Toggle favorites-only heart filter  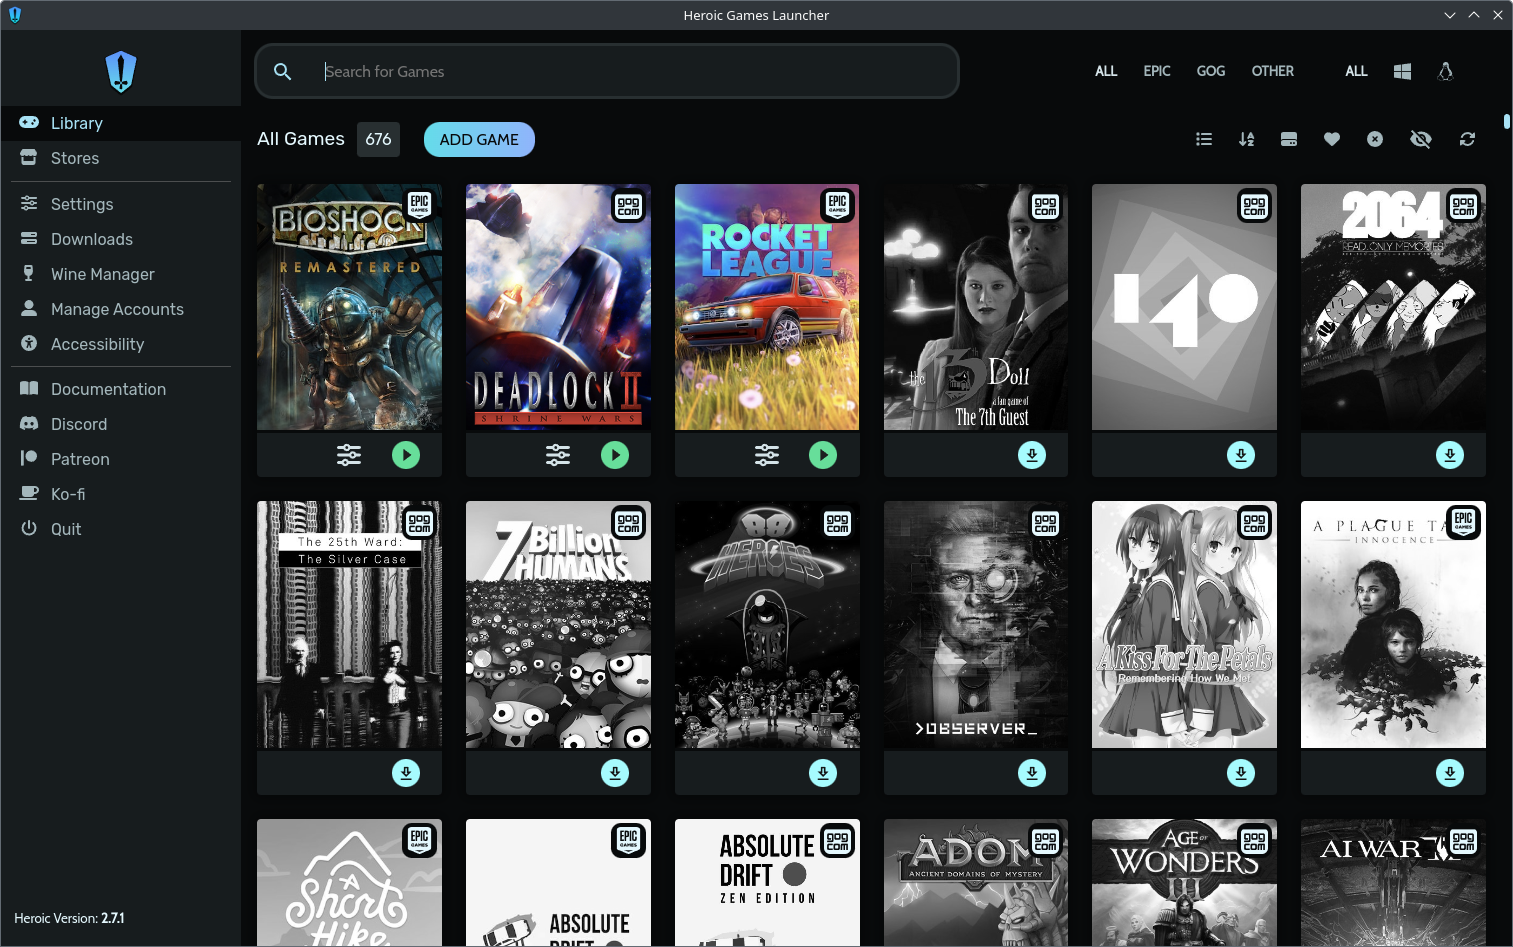pyautogui.click(x=1331, y=139)
